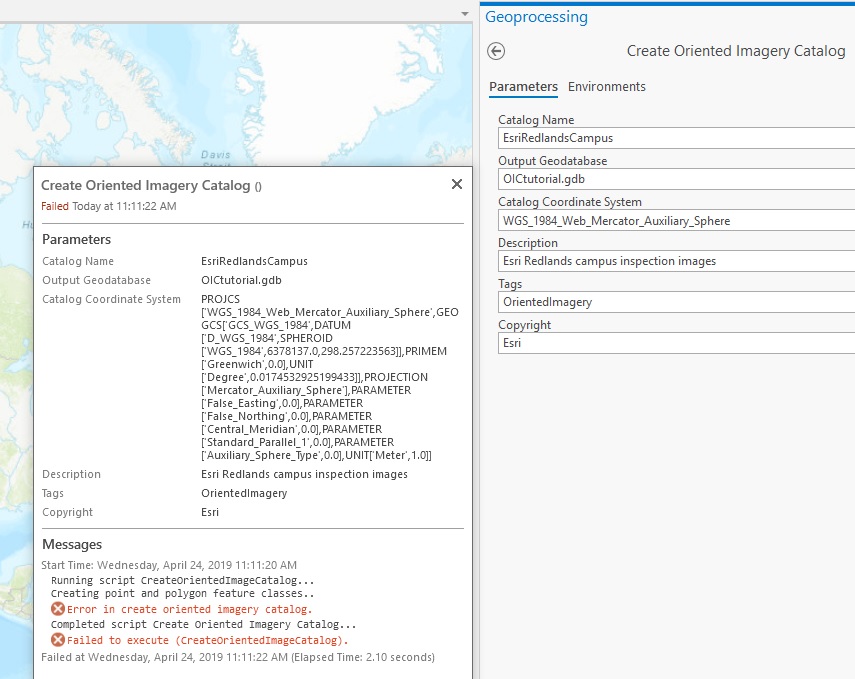
Task: Click OrientedImagery value in the popup
Action: (244, 493)
